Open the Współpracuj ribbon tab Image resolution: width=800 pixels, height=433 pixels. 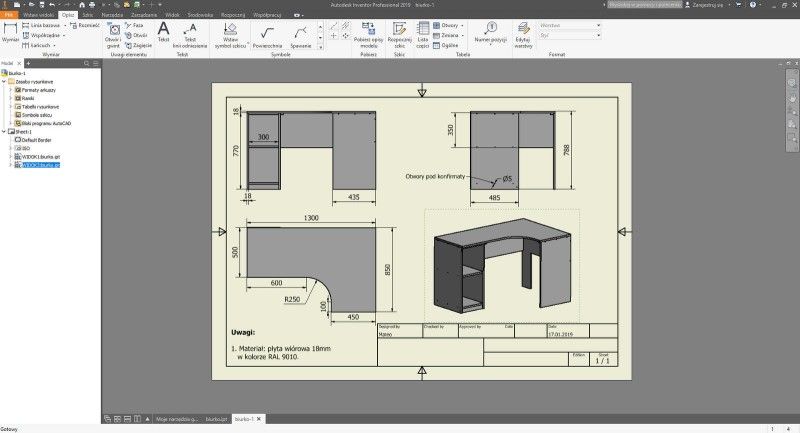click(x=267, y=15)
